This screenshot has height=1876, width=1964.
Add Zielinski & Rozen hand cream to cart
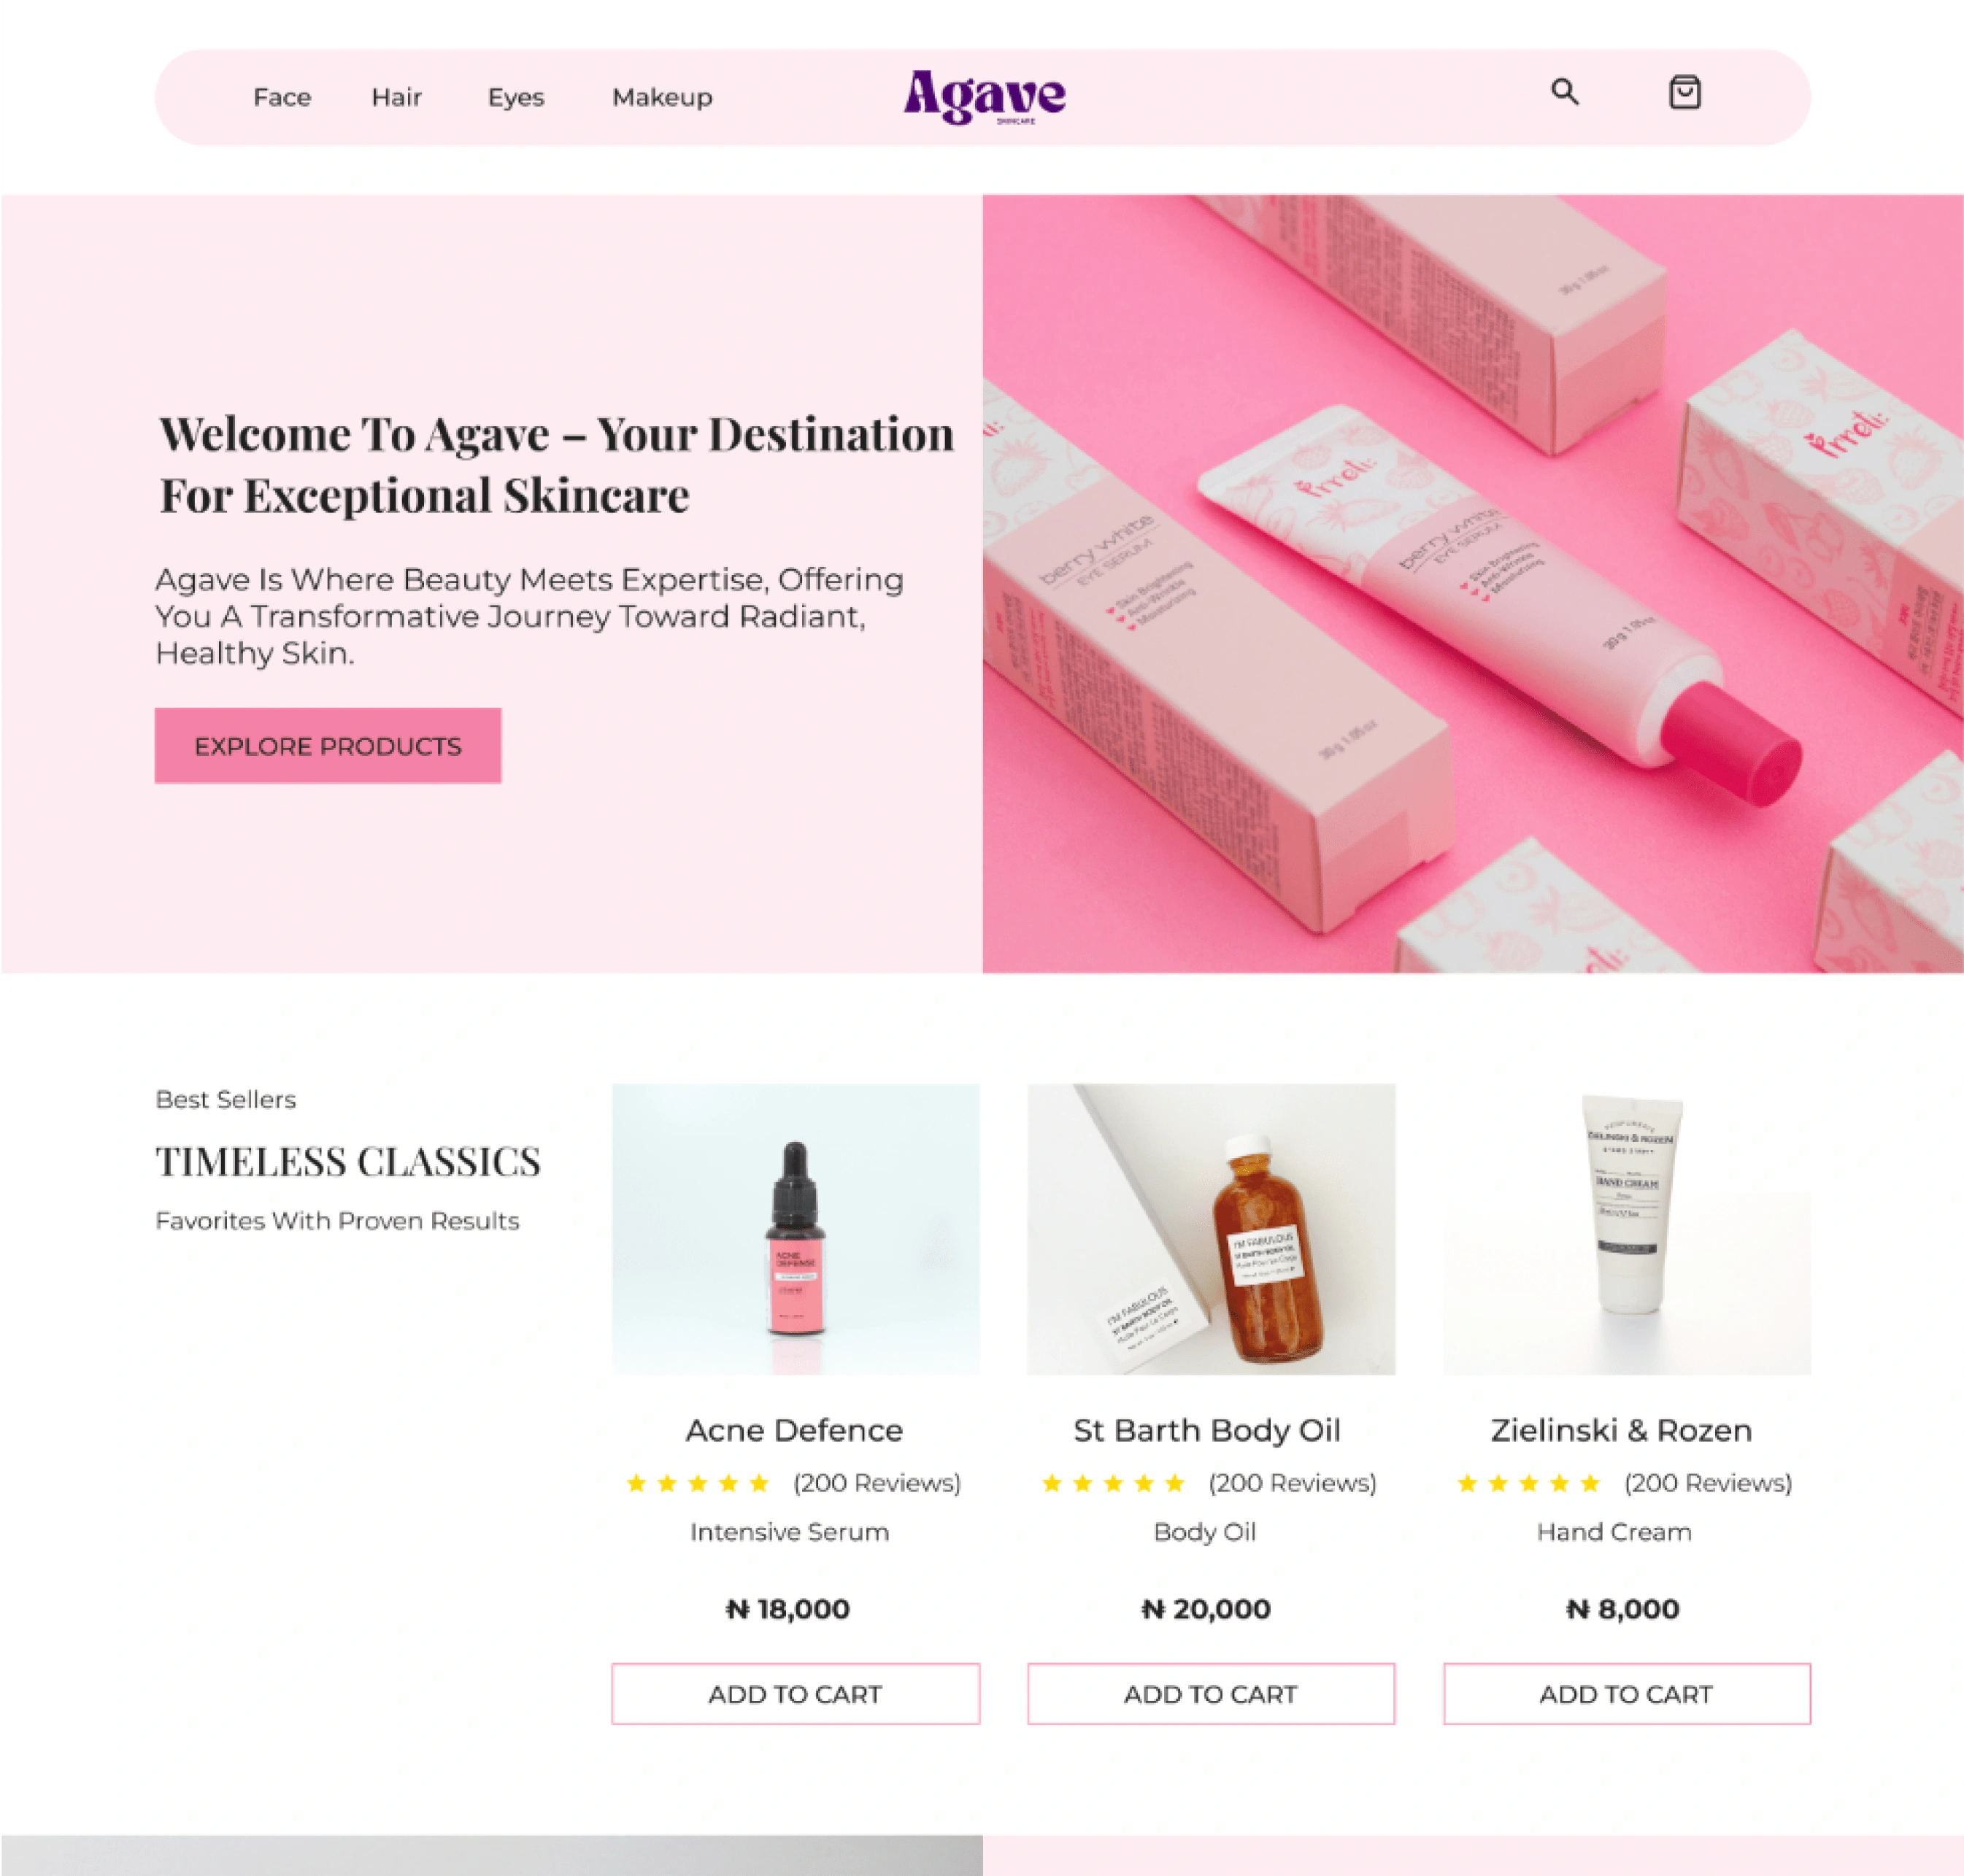pyautogui.click(x=1627, y=1694)
